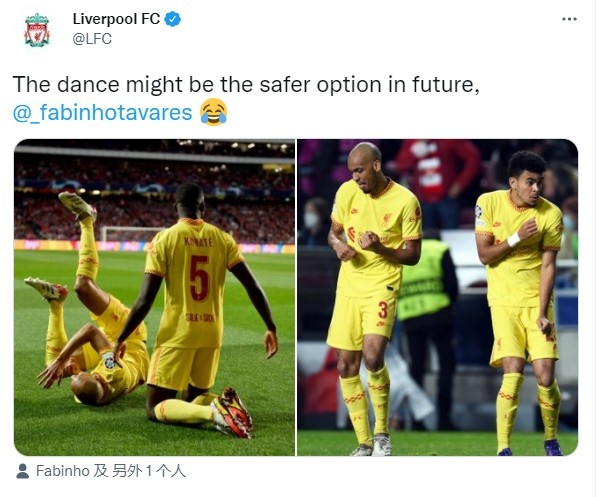Click the person icon beside tagged names
This screenshot has width=597, height=497.
pos(22,471)
